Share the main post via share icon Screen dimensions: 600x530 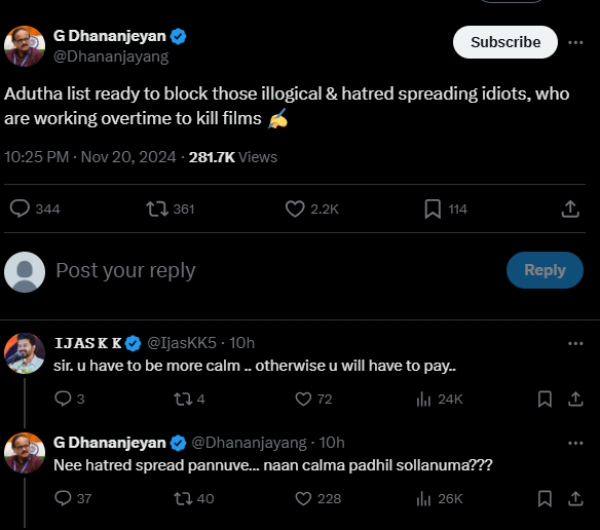570,209
